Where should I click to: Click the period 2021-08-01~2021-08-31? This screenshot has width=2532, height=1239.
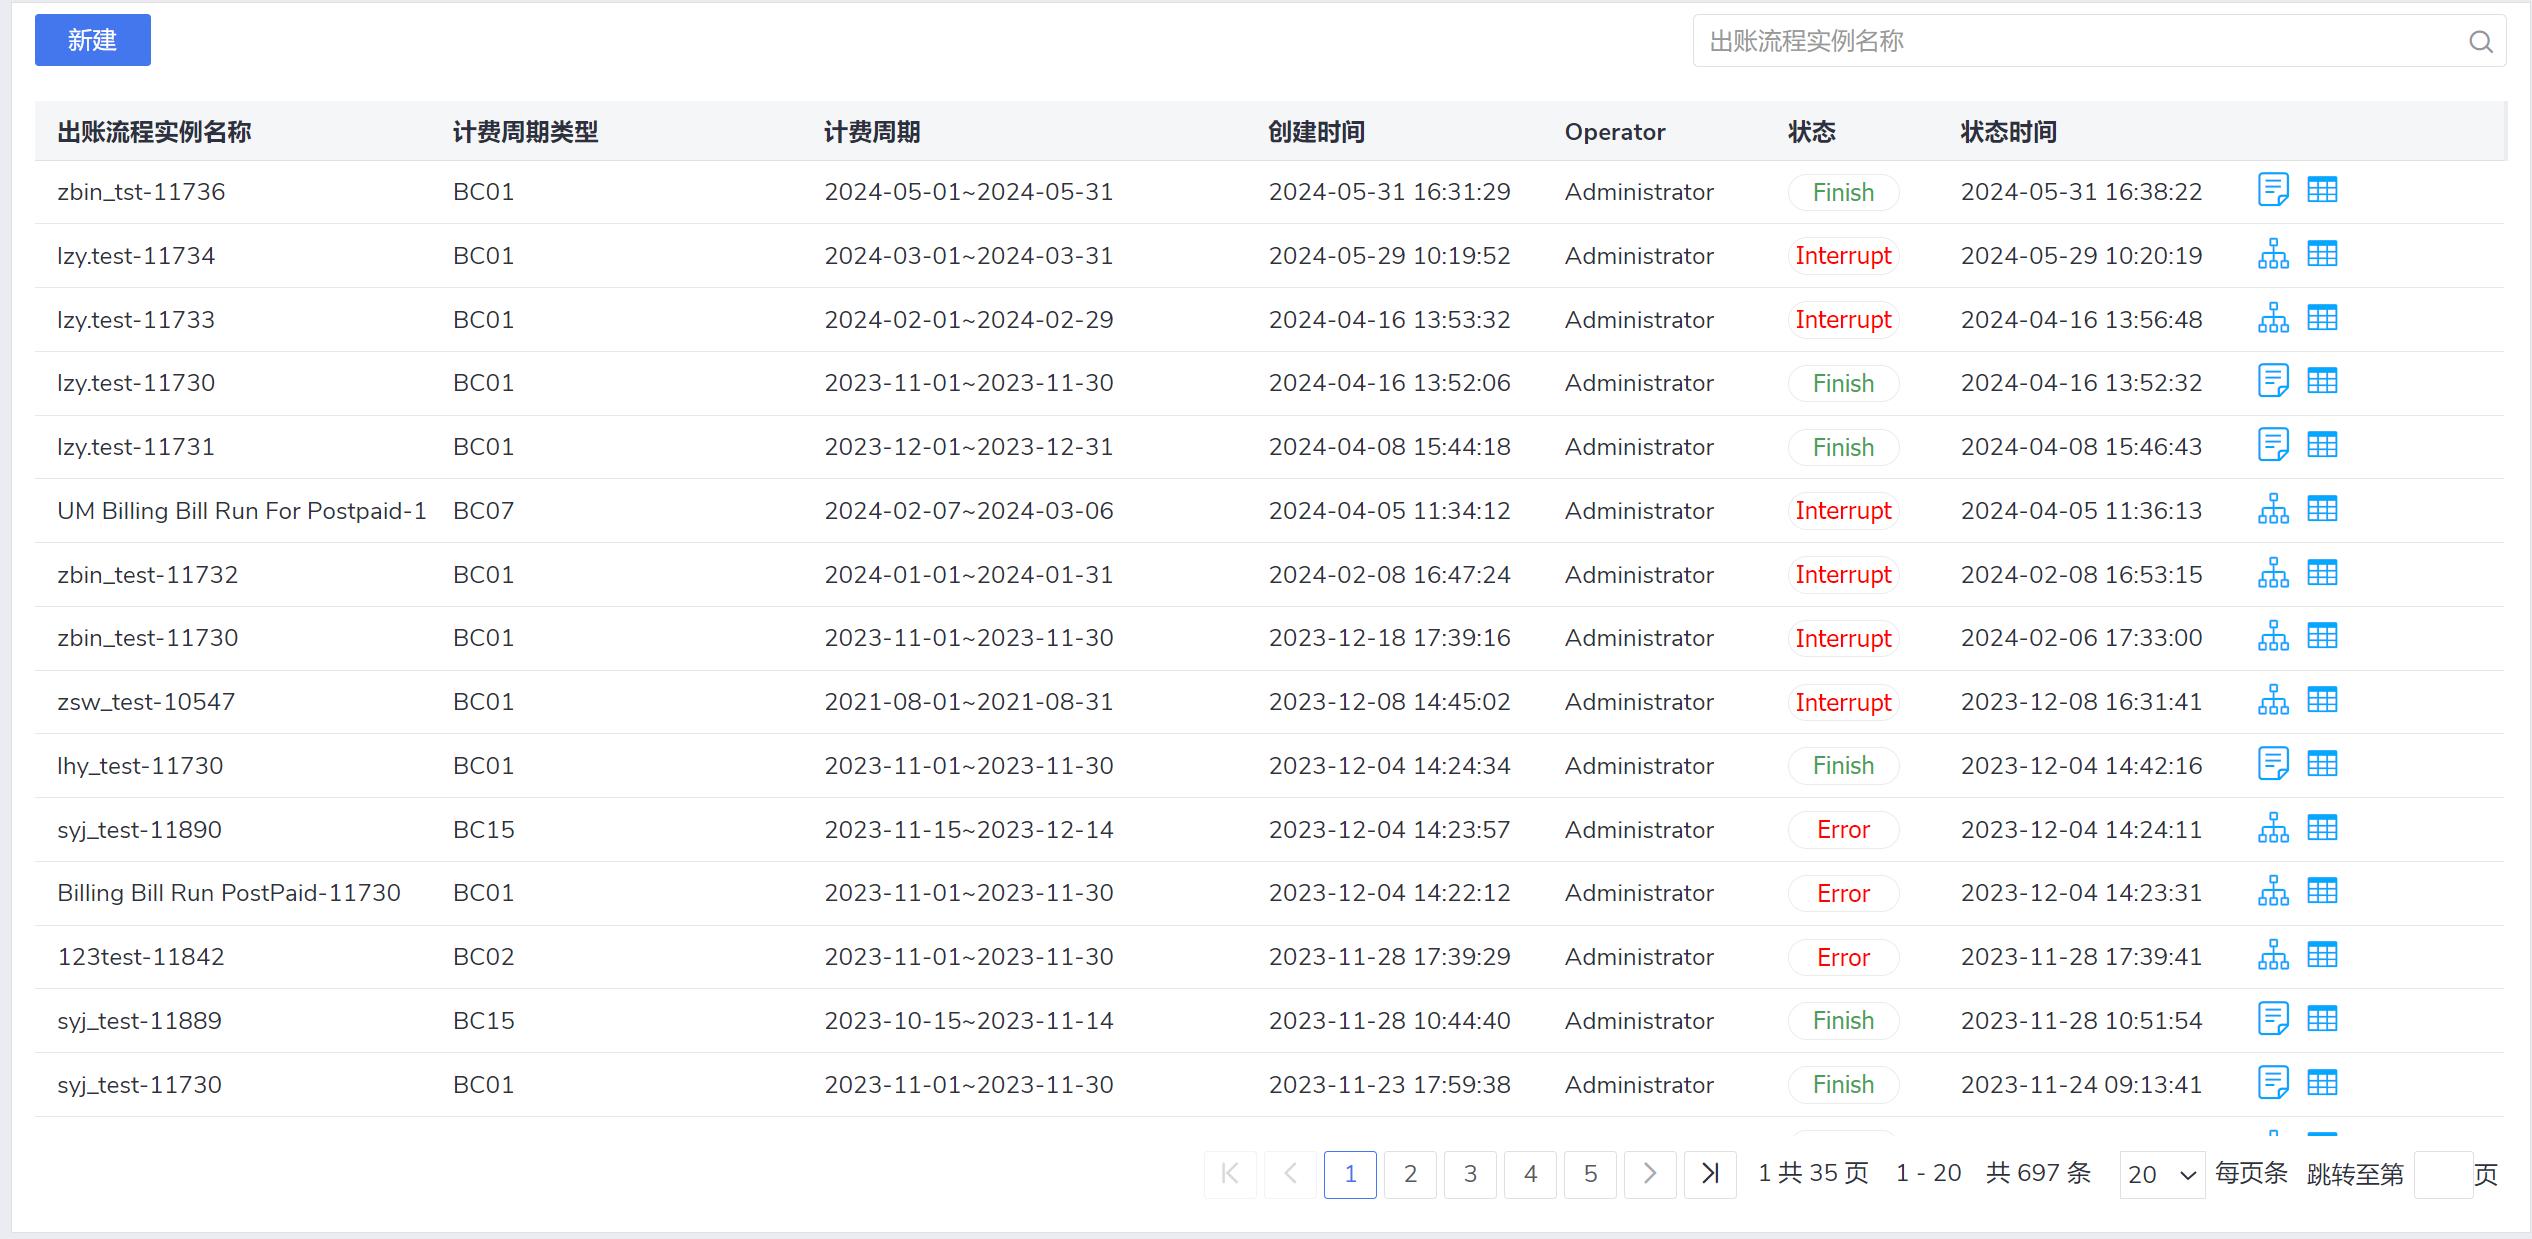(968, 702)
